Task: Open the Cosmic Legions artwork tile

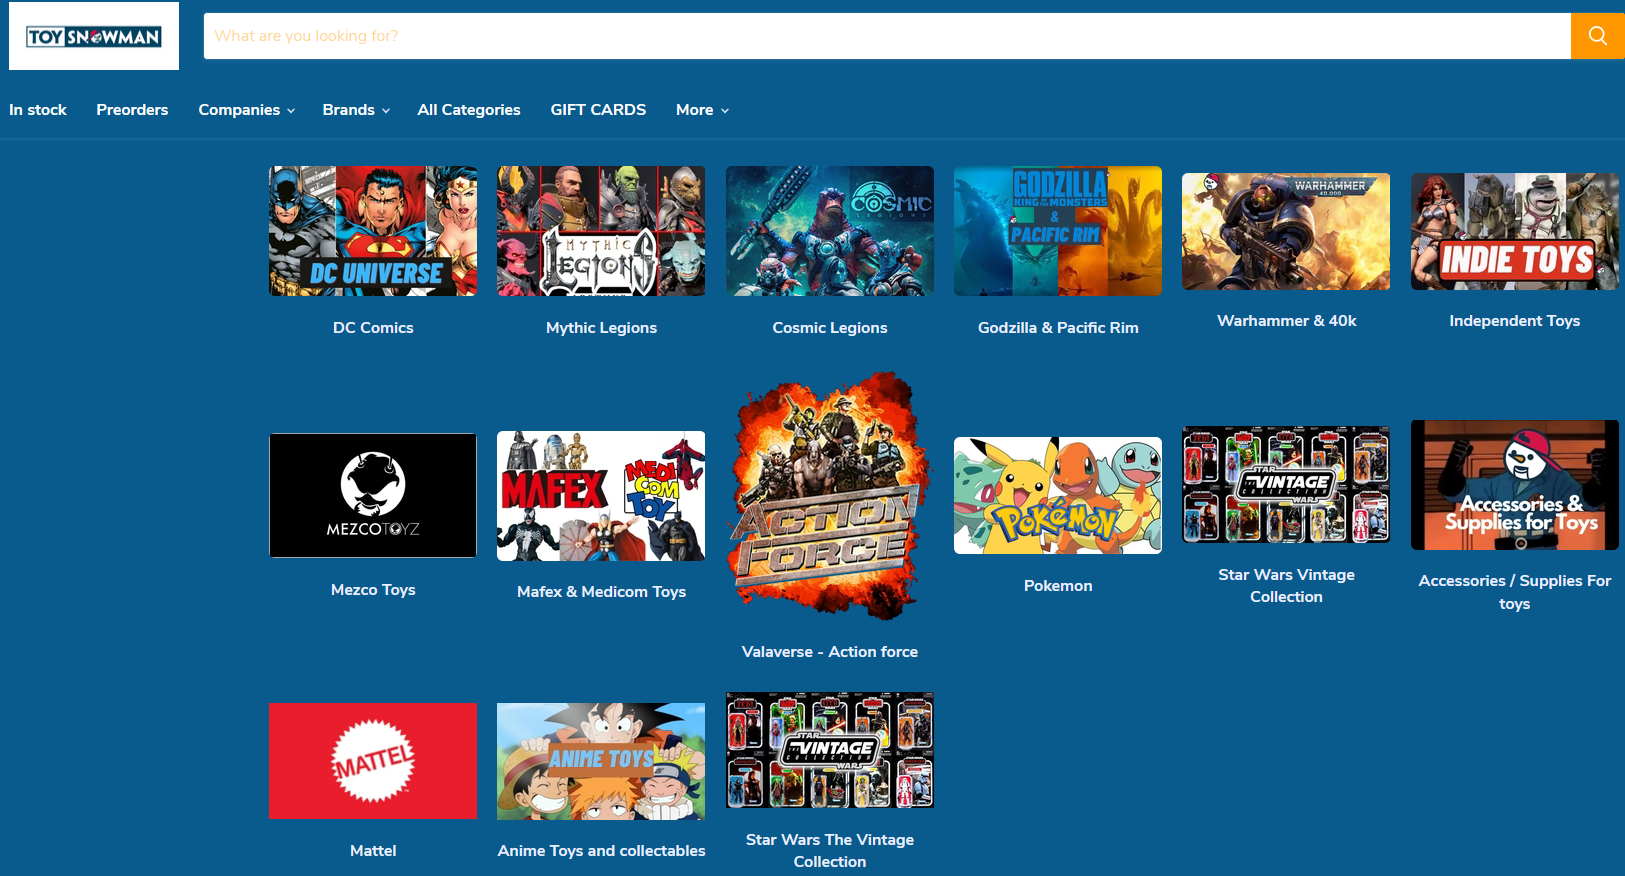Action: (x=830, y=231)
